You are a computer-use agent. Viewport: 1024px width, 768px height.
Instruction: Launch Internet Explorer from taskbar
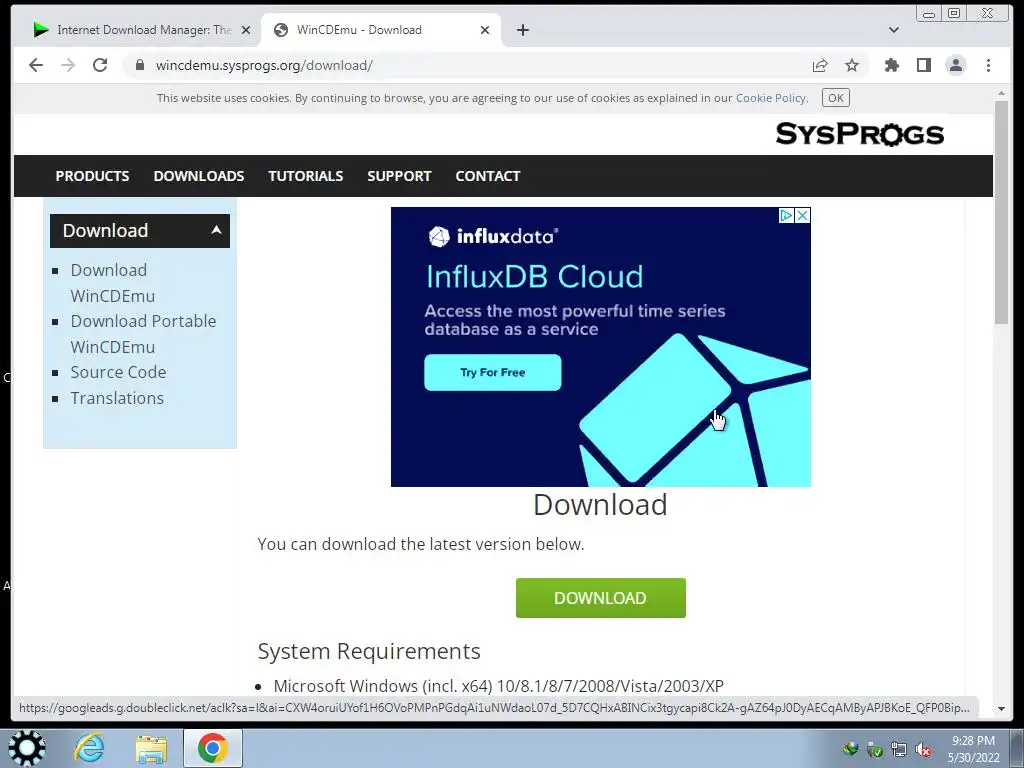click(x=89, y=748)
